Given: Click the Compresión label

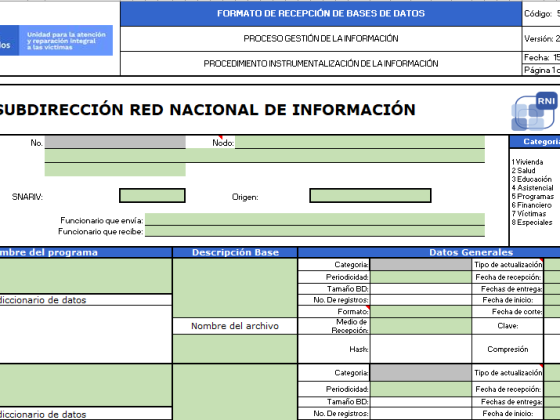Looking at the screenshot, I should 508,349.
